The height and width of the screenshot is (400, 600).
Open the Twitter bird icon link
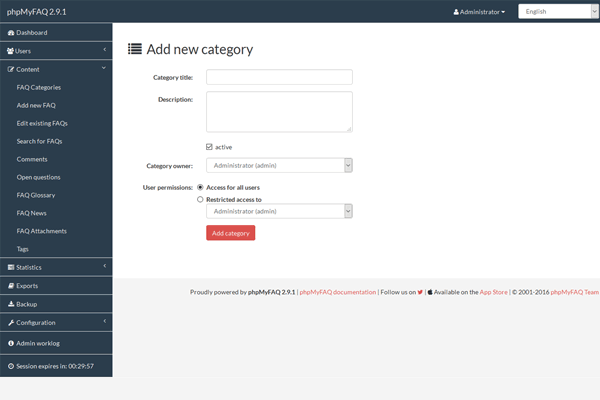click(420, 292)
